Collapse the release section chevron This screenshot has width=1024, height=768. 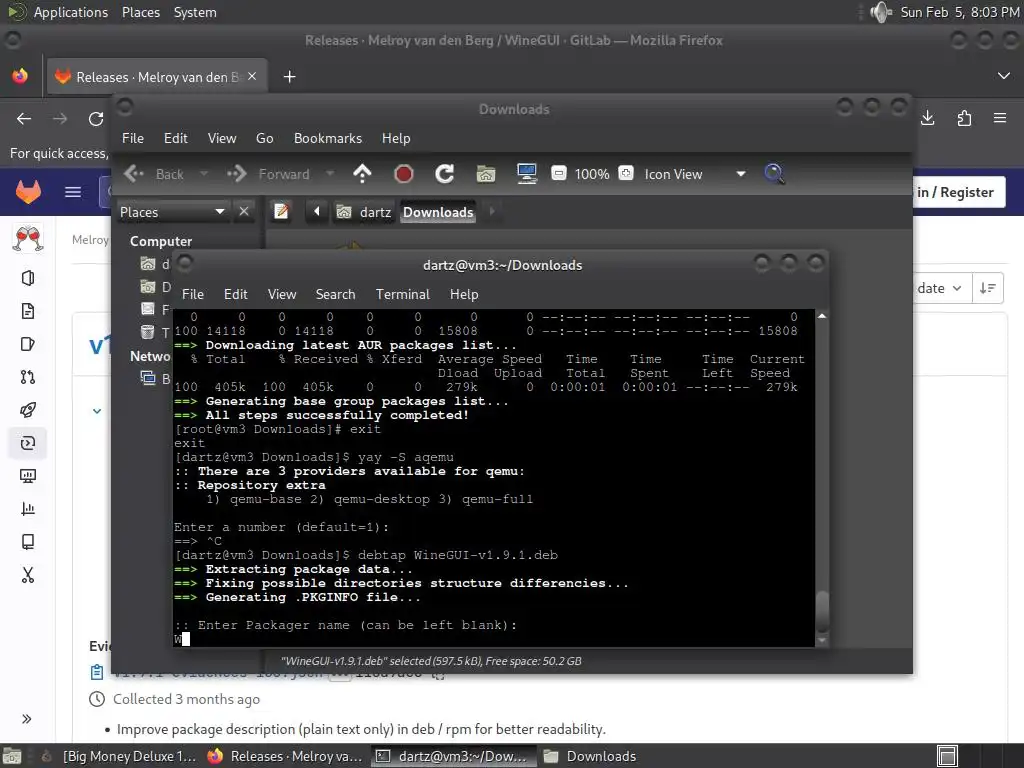pos(97,411)
